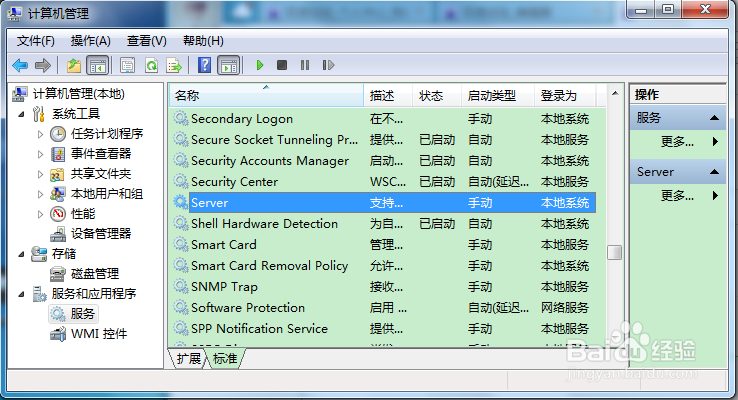Screen dimensions: 738x400
Task: Select the Secondary Logon service
Action: [x=383, y=119]
